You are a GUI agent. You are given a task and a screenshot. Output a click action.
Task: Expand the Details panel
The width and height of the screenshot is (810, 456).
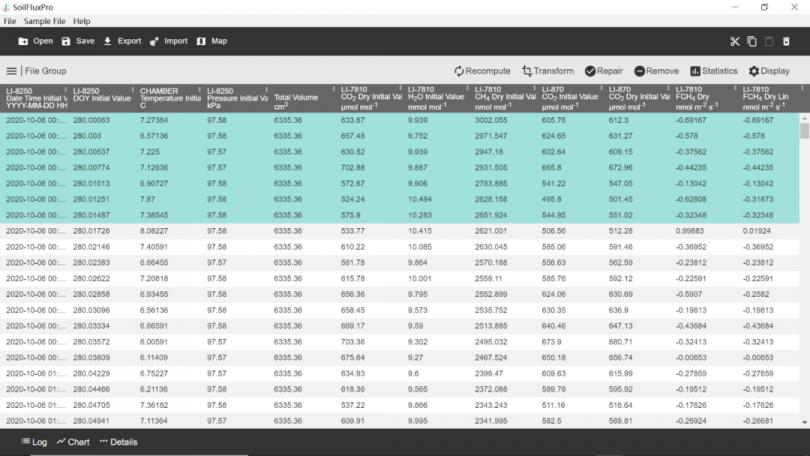tap(118, 441)
